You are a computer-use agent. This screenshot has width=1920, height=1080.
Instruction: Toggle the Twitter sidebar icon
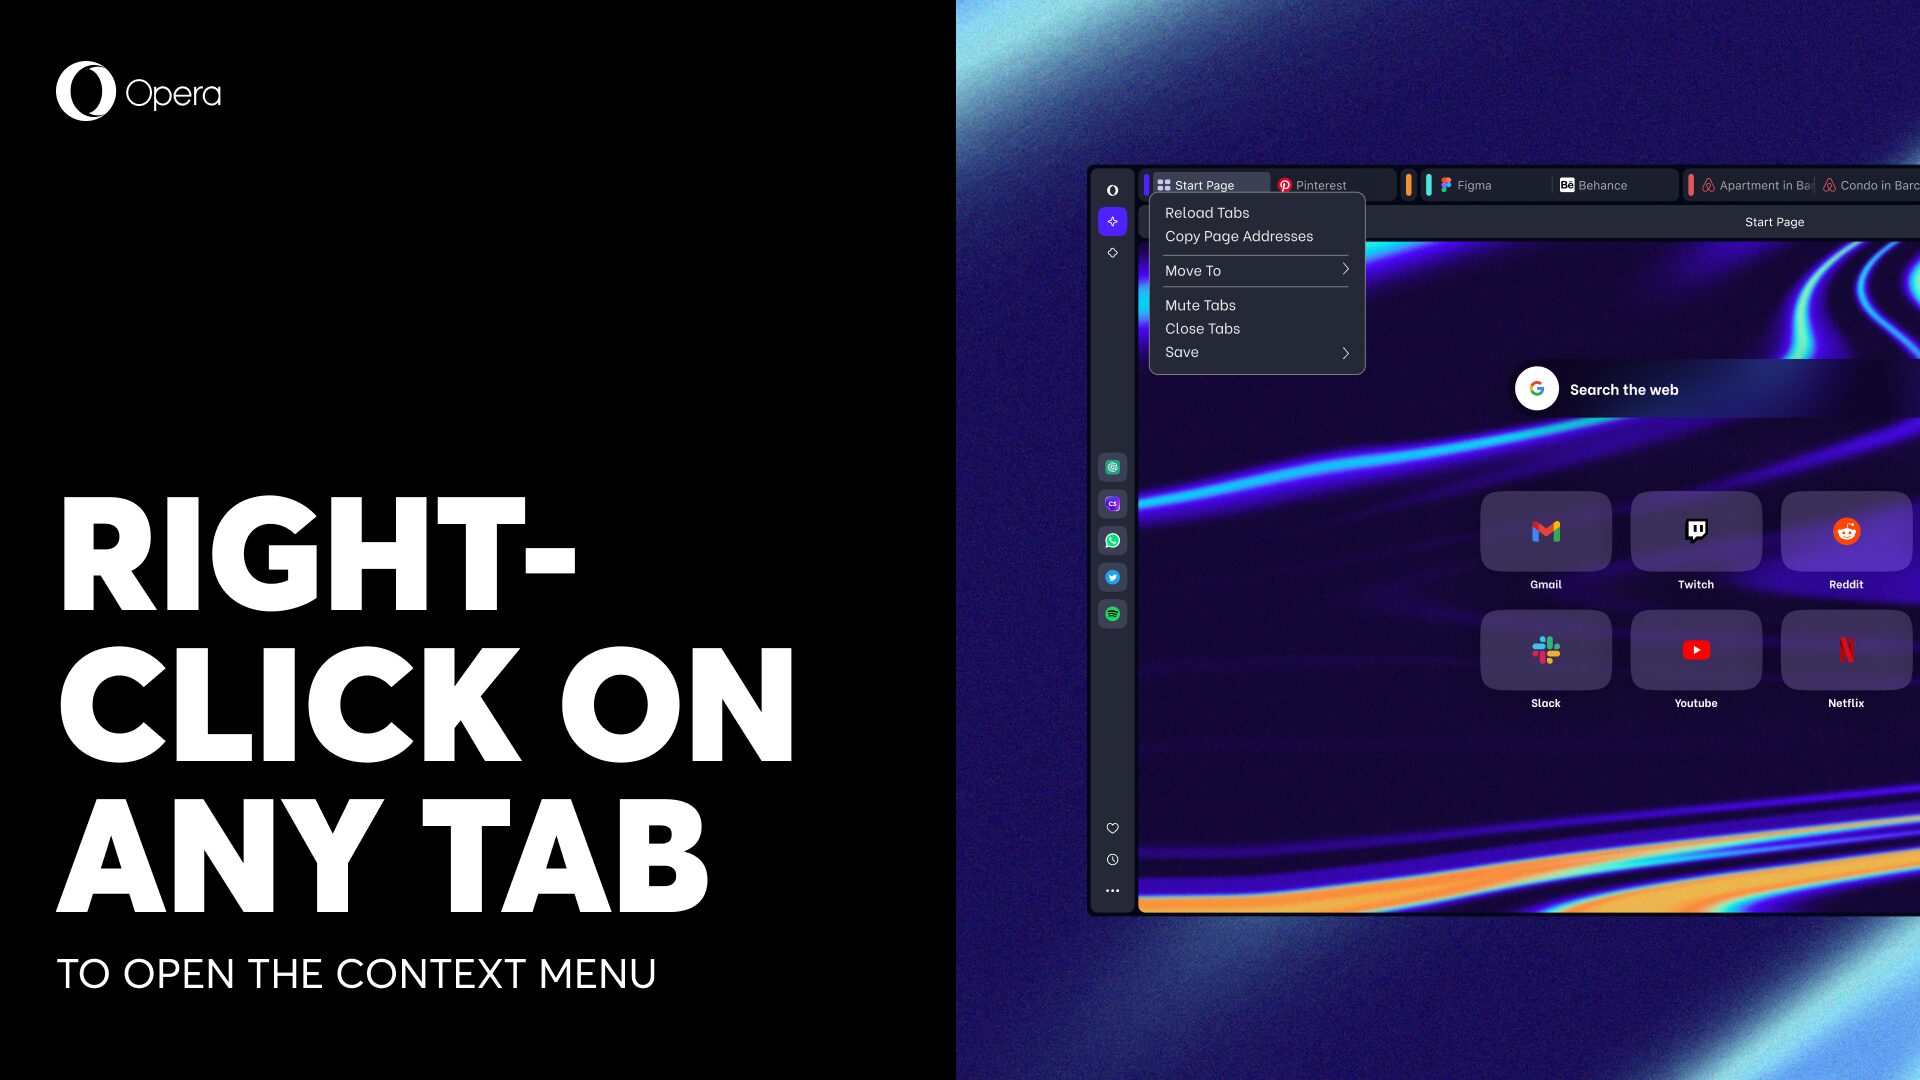[1113, 576]
